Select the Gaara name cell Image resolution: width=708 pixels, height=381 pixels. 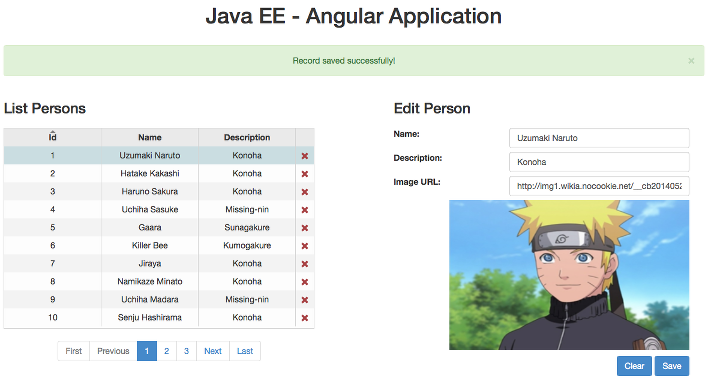tap(150, 228)
